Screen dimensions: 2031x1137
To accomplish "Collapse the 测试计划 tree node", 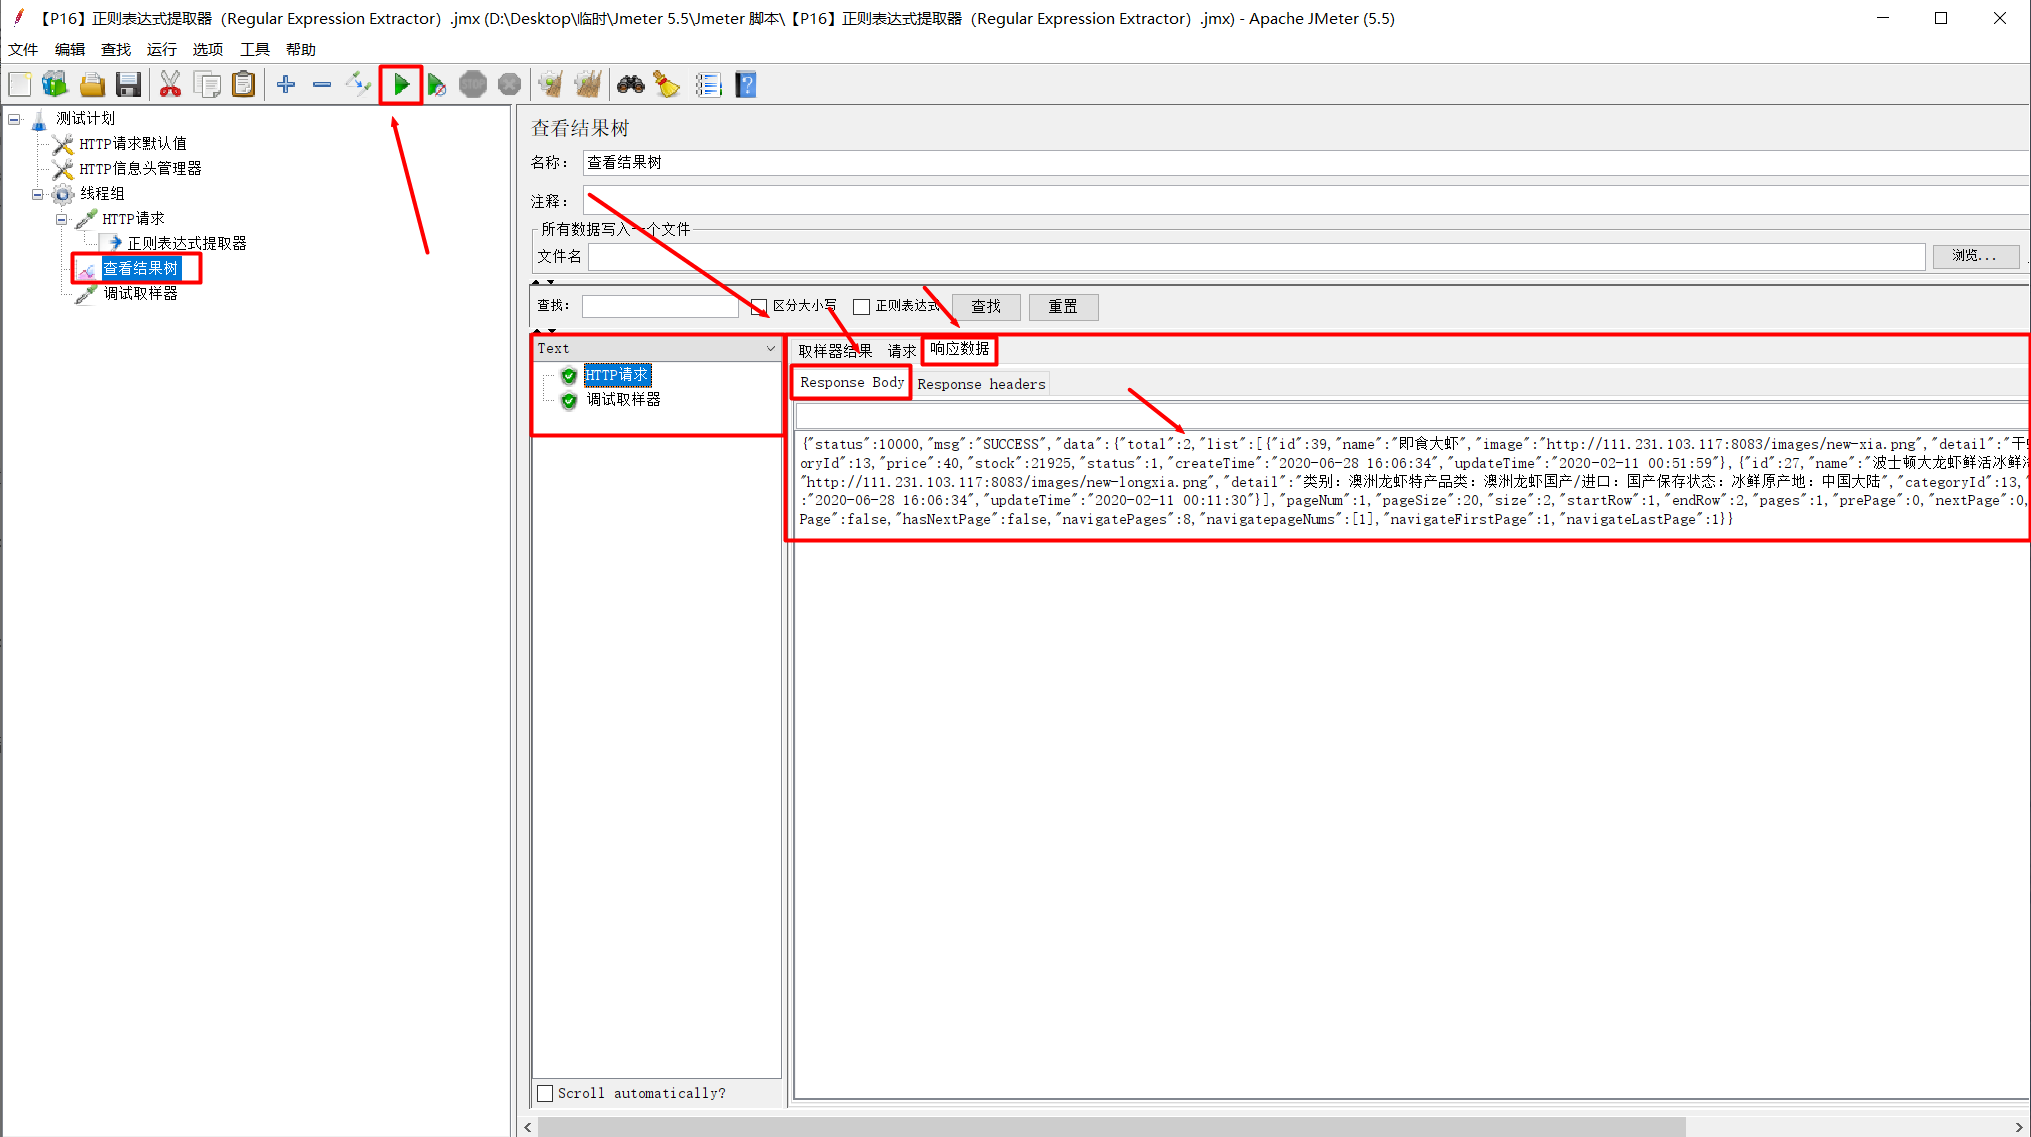I will tap(14, 119).
